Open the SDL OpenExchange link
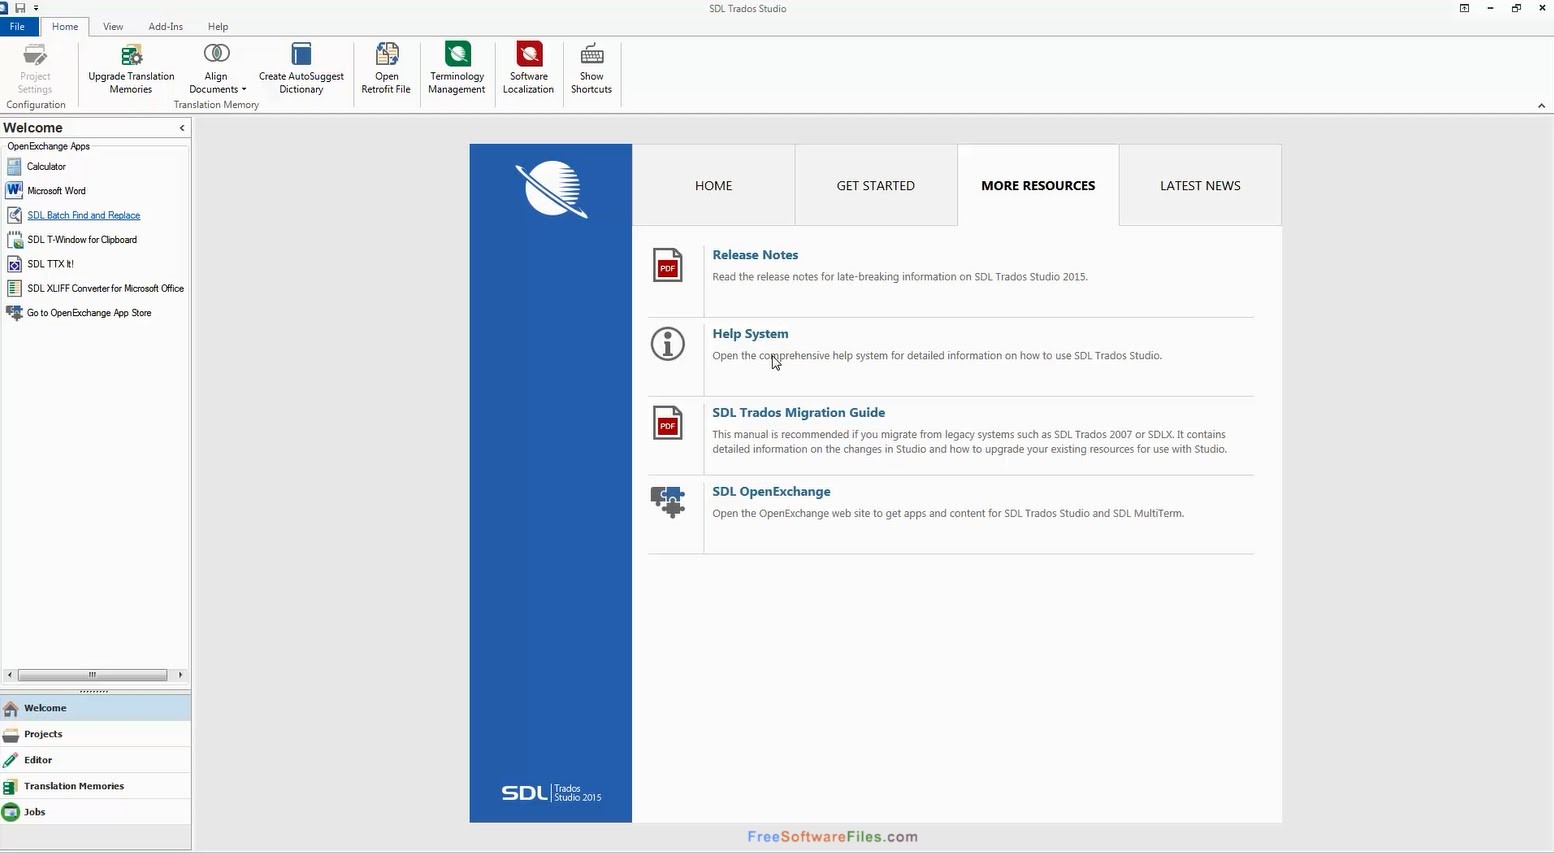 pyautogui.click(x=771, y=491)
